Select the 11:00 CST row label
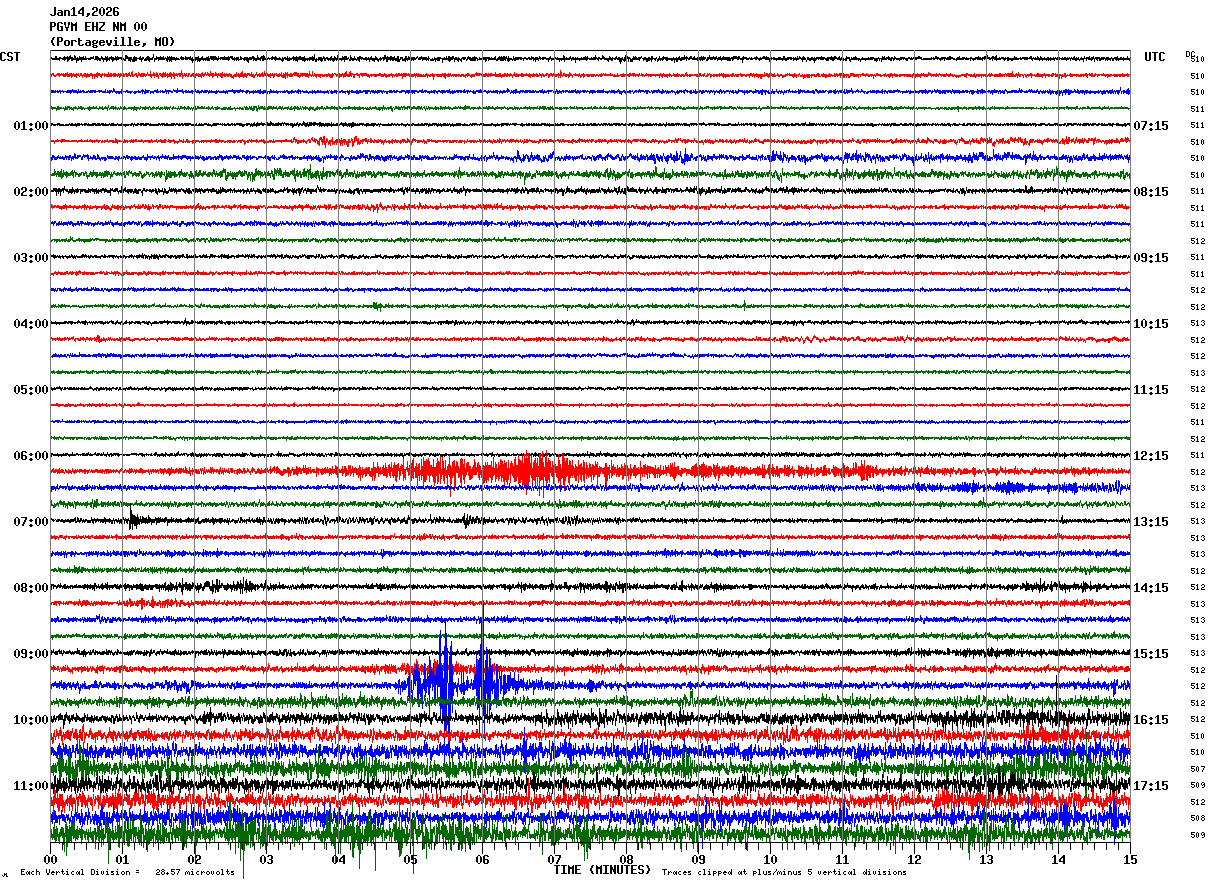 [31, 786]
